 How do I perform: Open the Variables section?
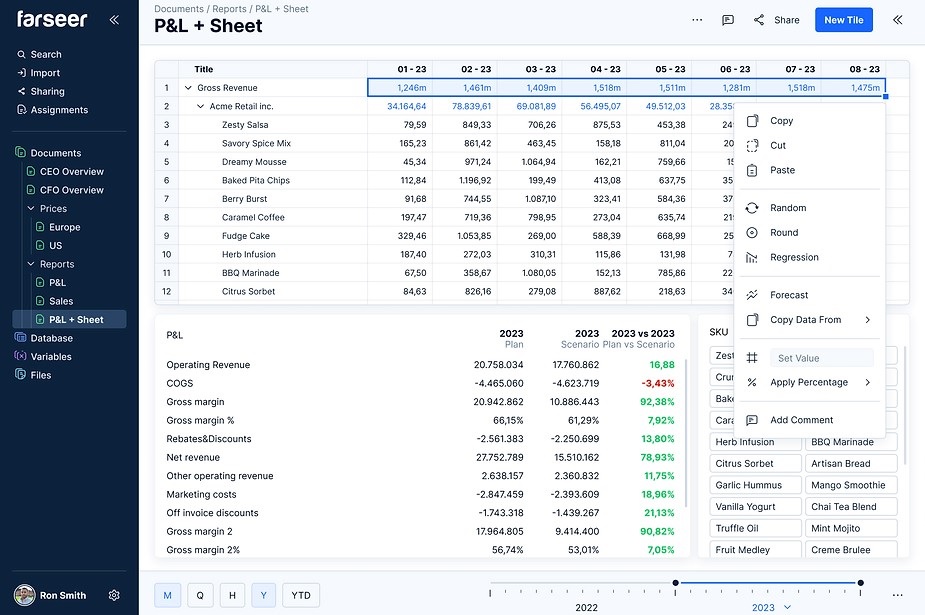click(43, 356)
